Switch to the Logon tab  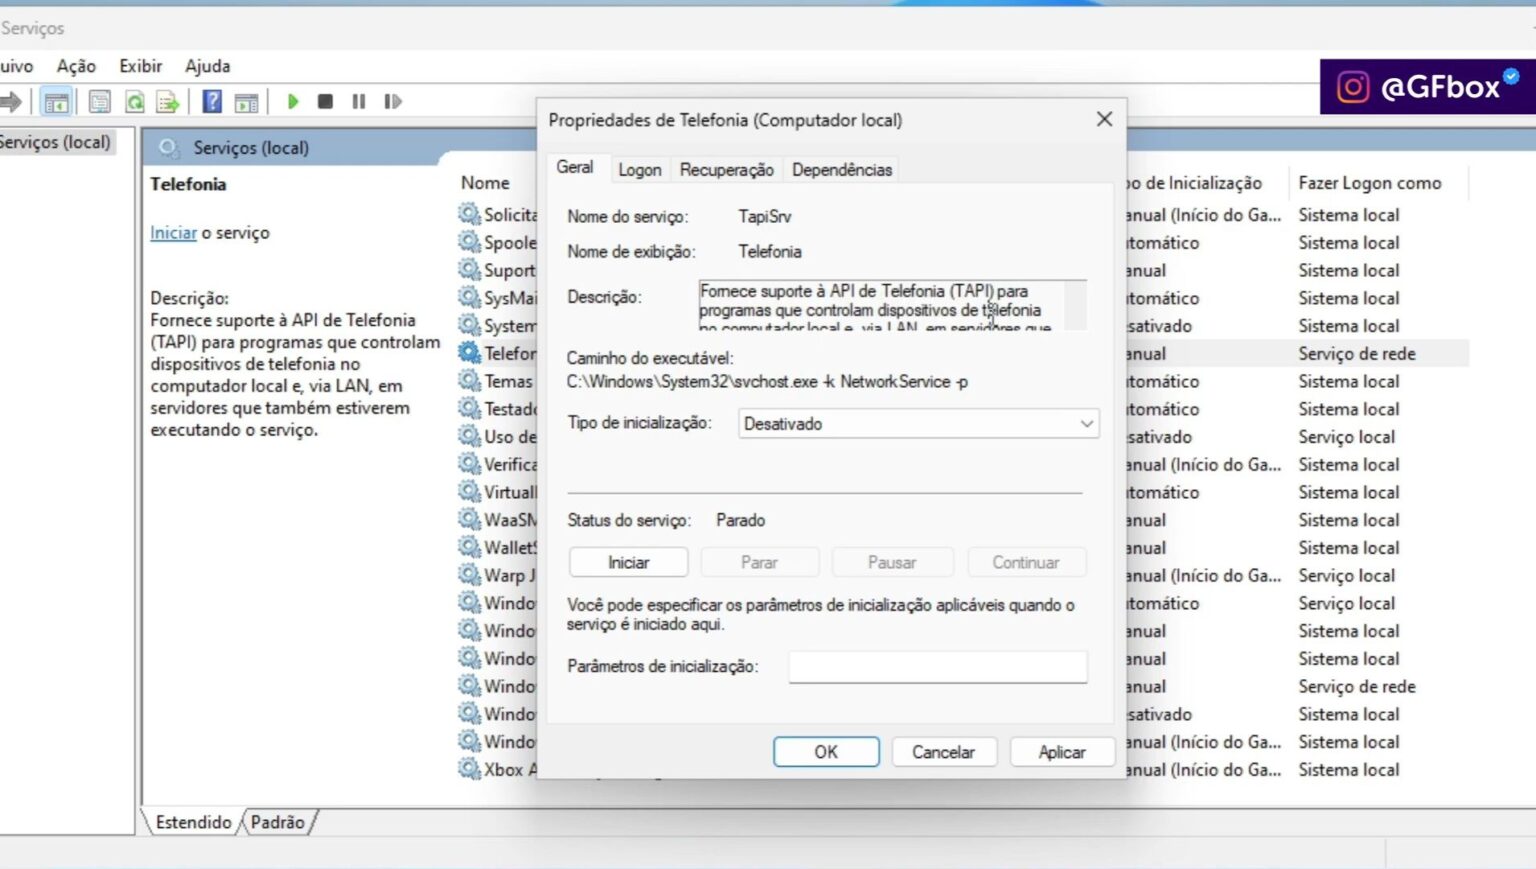(640, 170)
